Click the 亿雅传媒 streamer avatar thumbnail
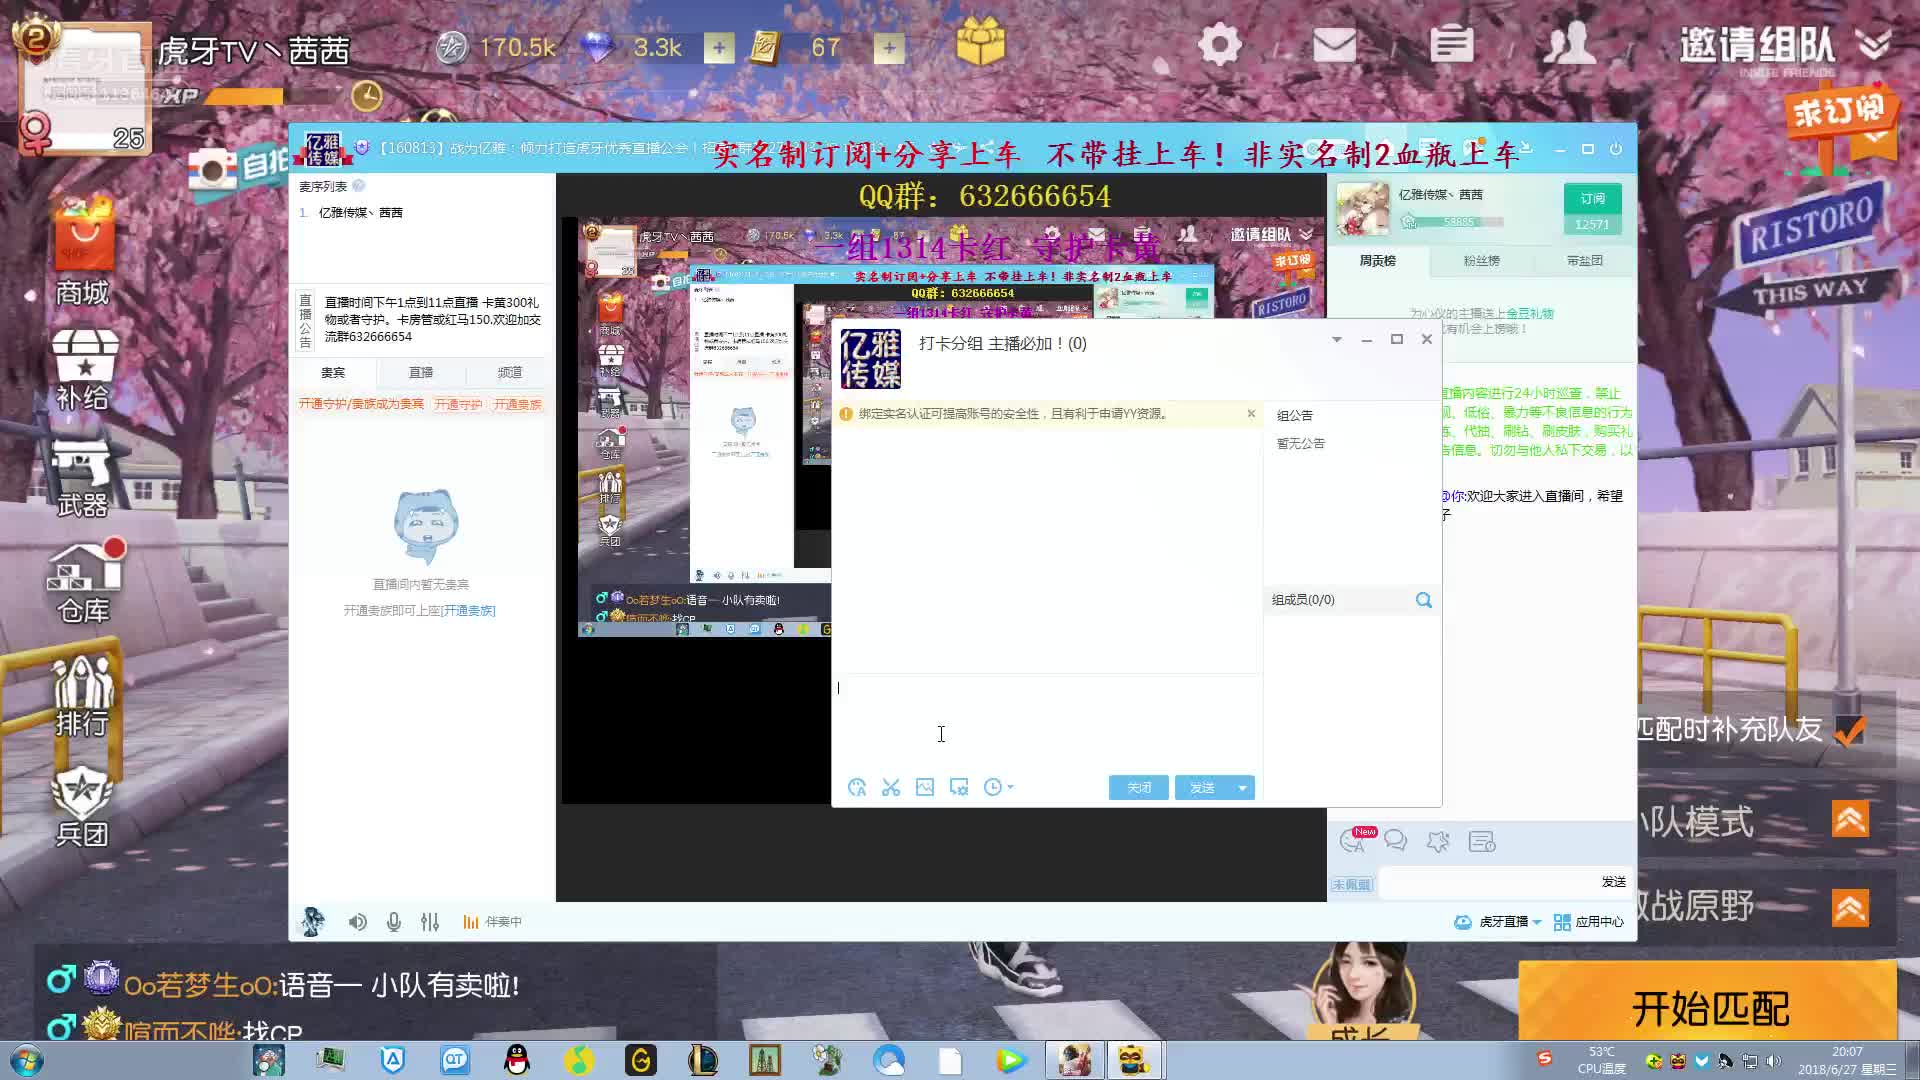This screenshot has width=1920, height=1080. point(1363,208)
